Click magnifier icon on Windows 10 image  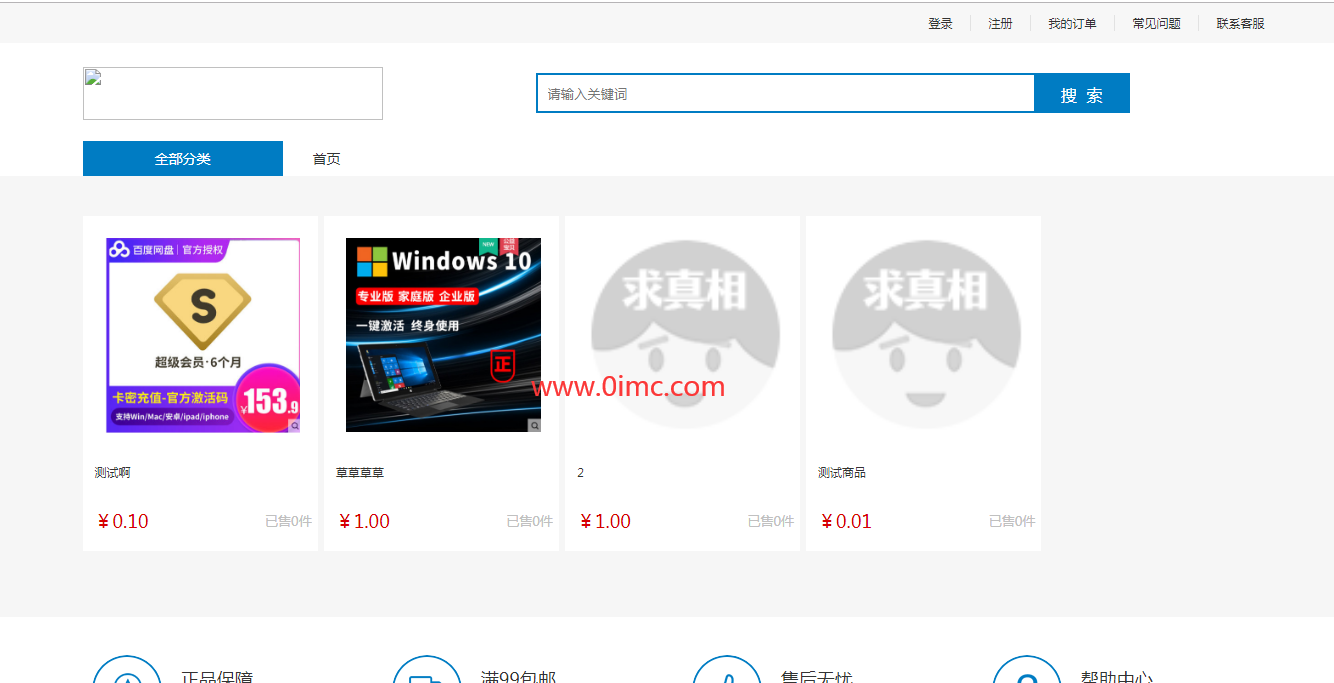[535, 426]
